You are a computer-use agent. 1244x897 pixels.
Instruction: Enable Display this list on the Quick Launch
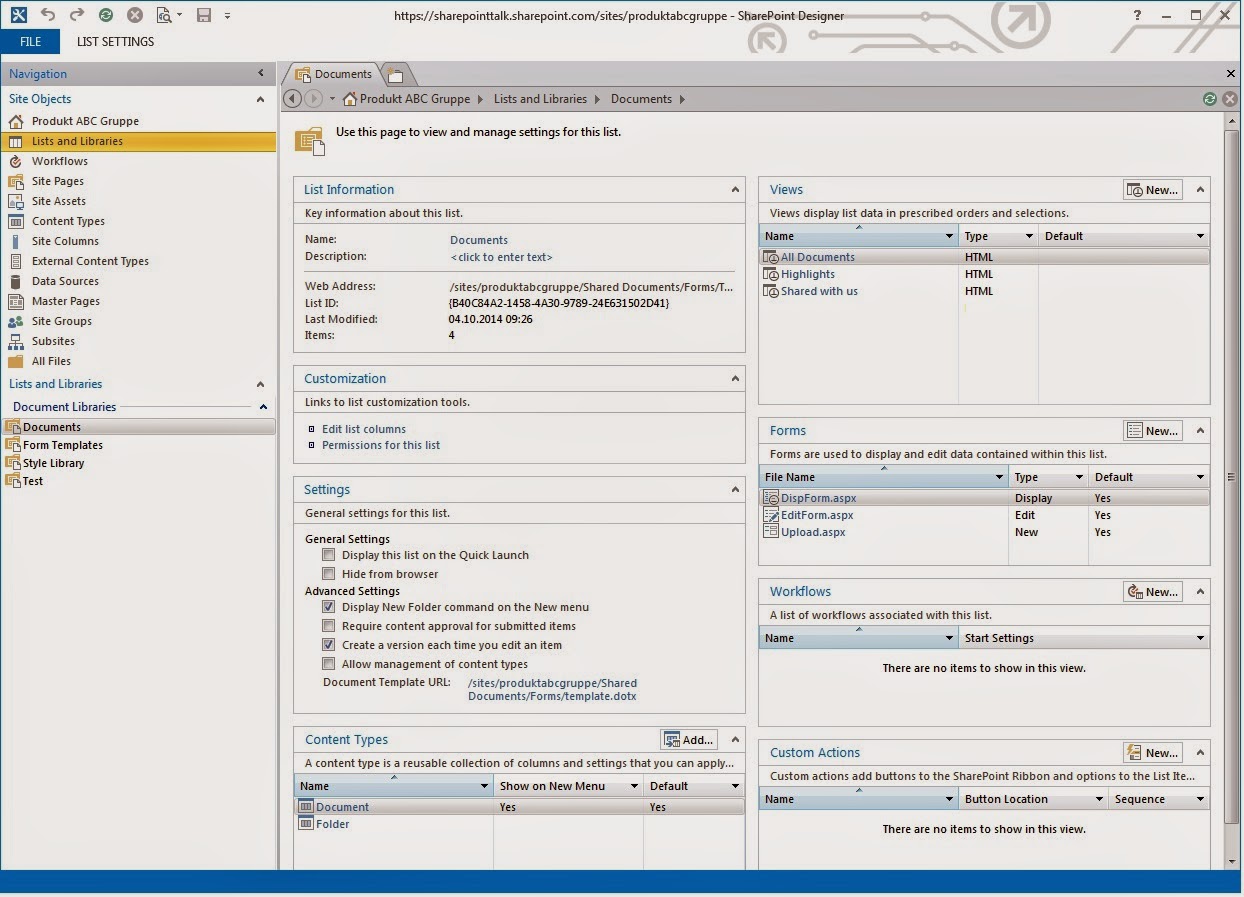click(329, 555)
